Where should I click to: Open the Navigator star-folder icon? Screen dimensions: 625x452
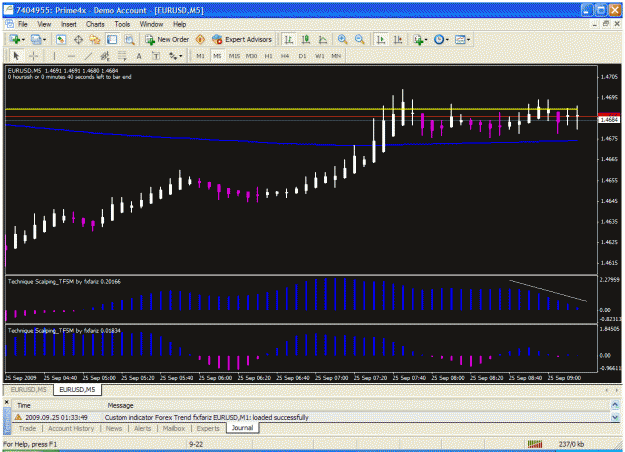click(x=95, y=39)
